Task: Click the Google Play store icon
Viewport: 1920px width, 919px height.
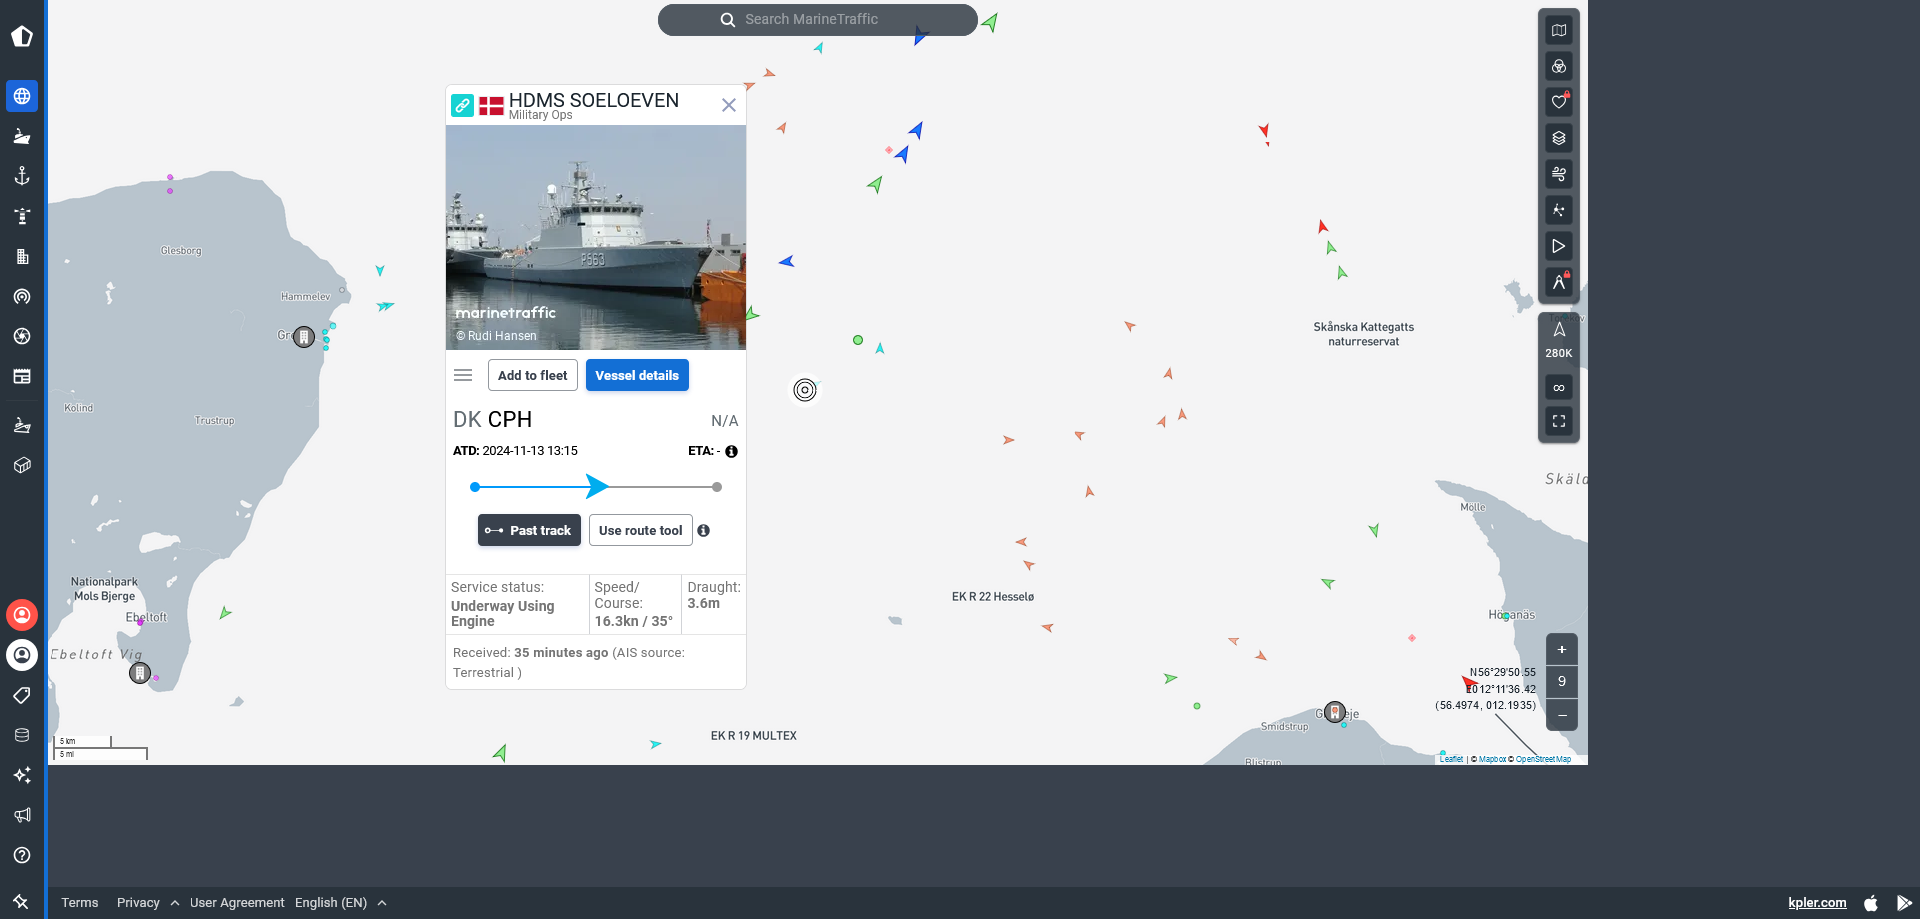Action: coord(1904,903)
